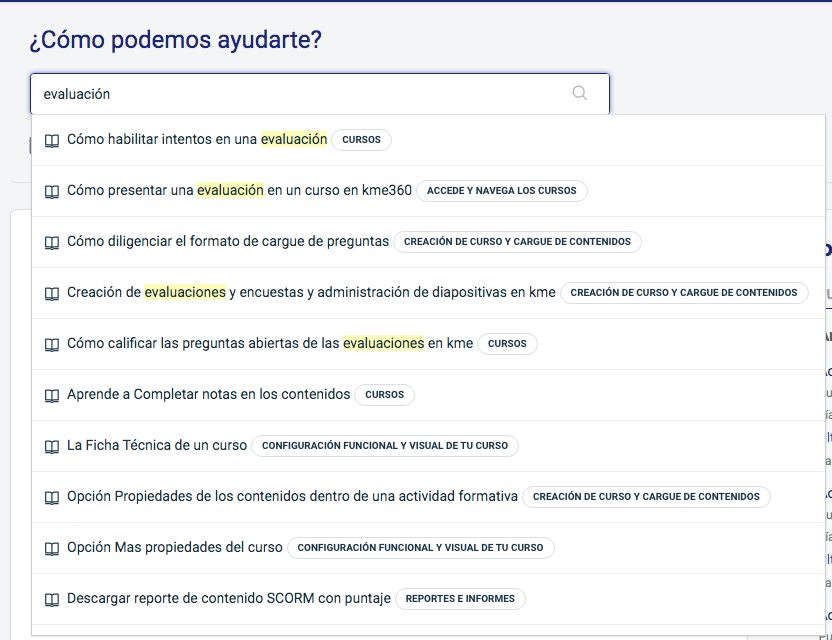Click category tag on 'Opción Propiedades de los contenidos' row
This screenshot has height=640, width=832.
pyautogui.click(x=646, y=496)
